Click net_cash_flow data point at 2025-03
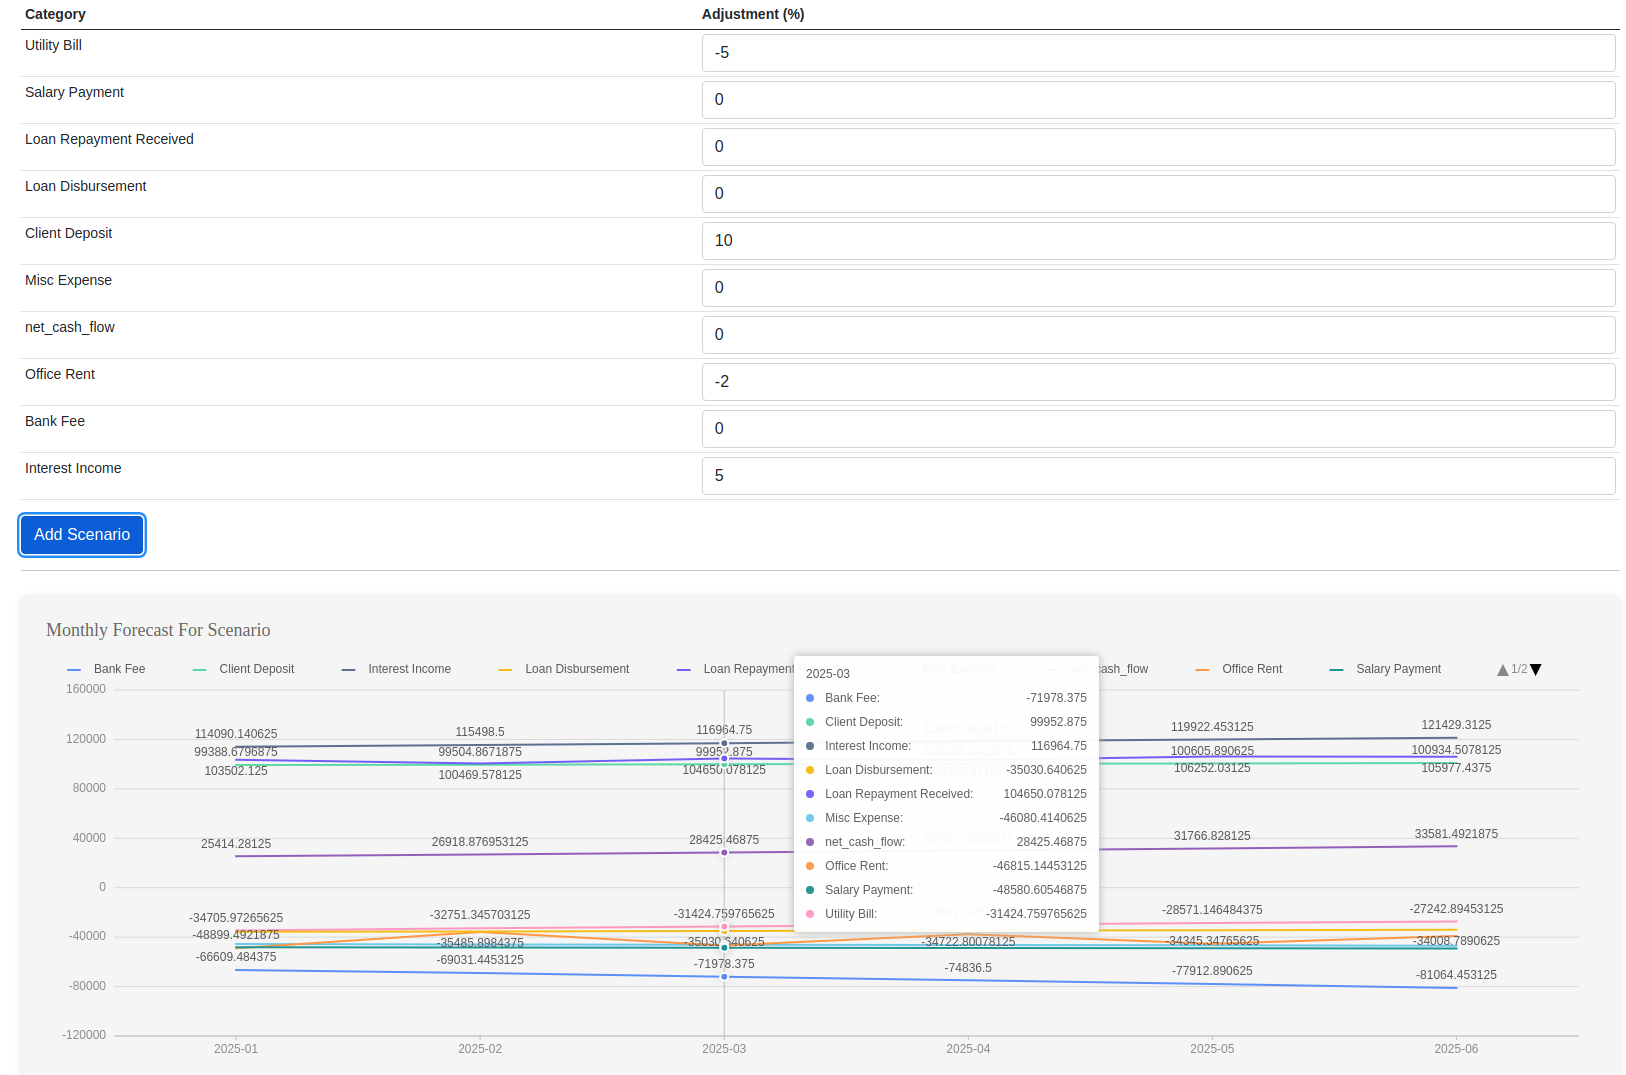The height and width of the screenshot is (1075, 1626). [x=724, y=852]
